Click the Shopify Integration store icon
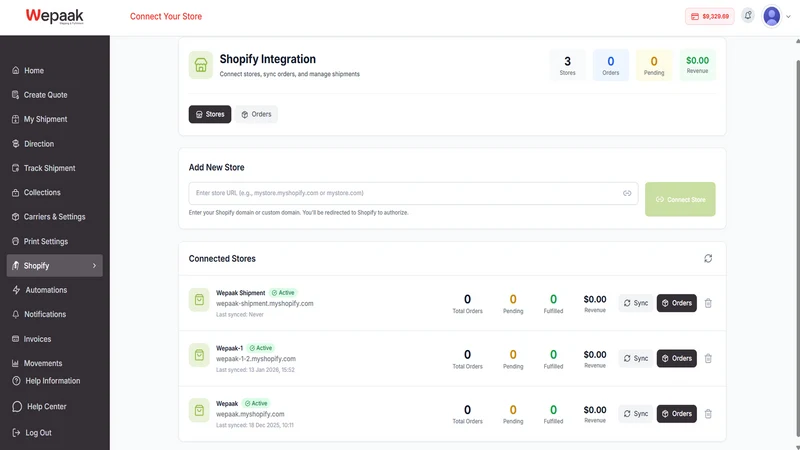Viewport: 800px width, 450px height. click(x=201, y=65)
